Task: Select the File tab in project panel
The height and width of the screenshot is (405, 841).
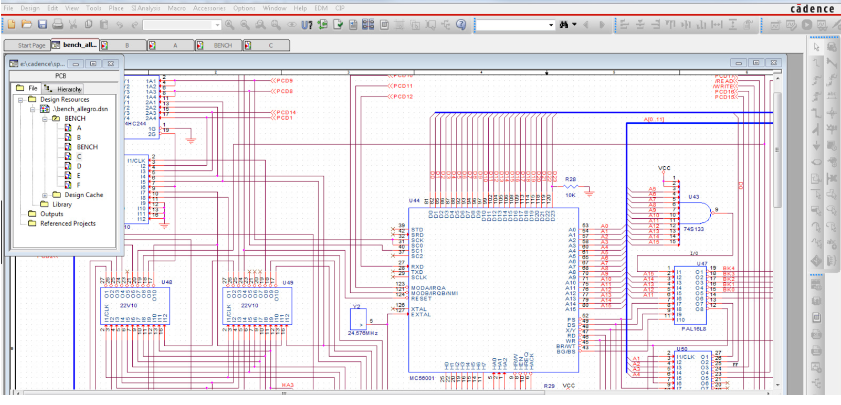Action: coord(27,89)
